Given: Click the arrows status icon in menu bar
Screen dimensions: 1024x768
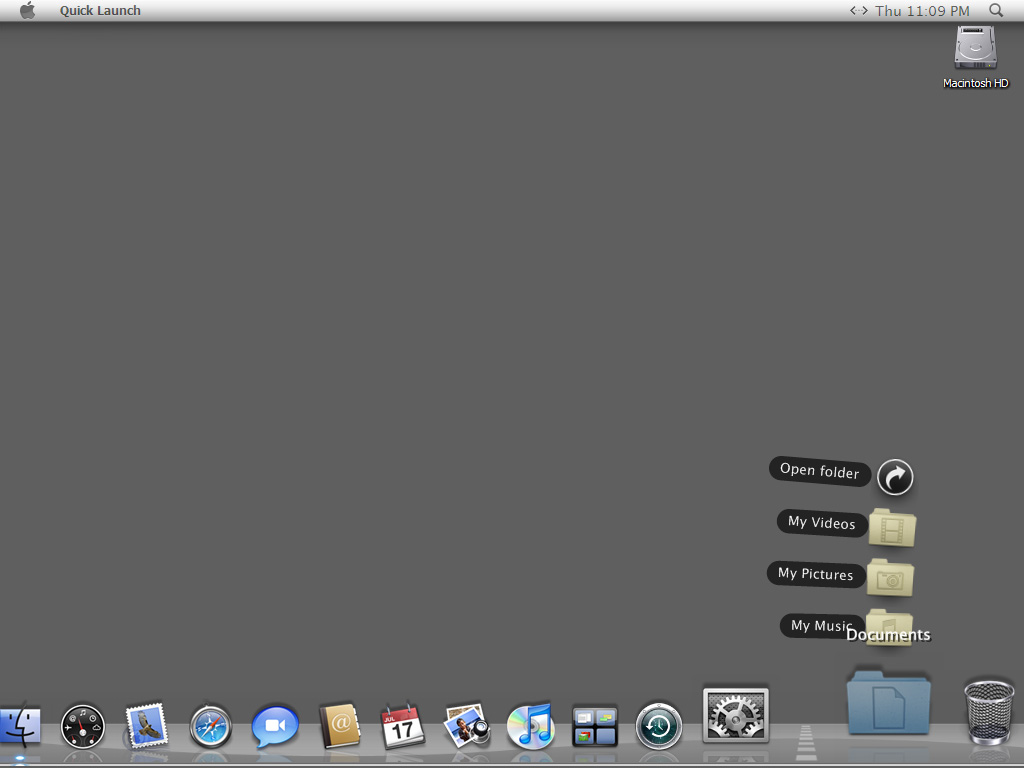Looking at the screenshot, I should tap(859, 10).
